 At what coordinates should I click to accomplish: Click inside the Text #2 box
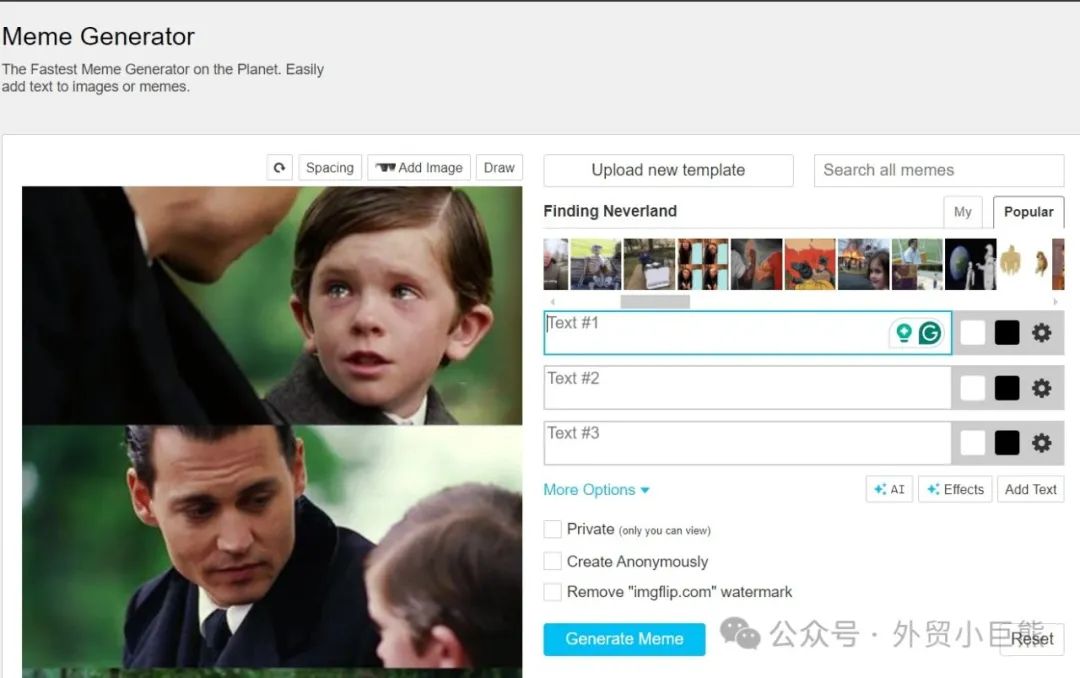click(747, 388)
